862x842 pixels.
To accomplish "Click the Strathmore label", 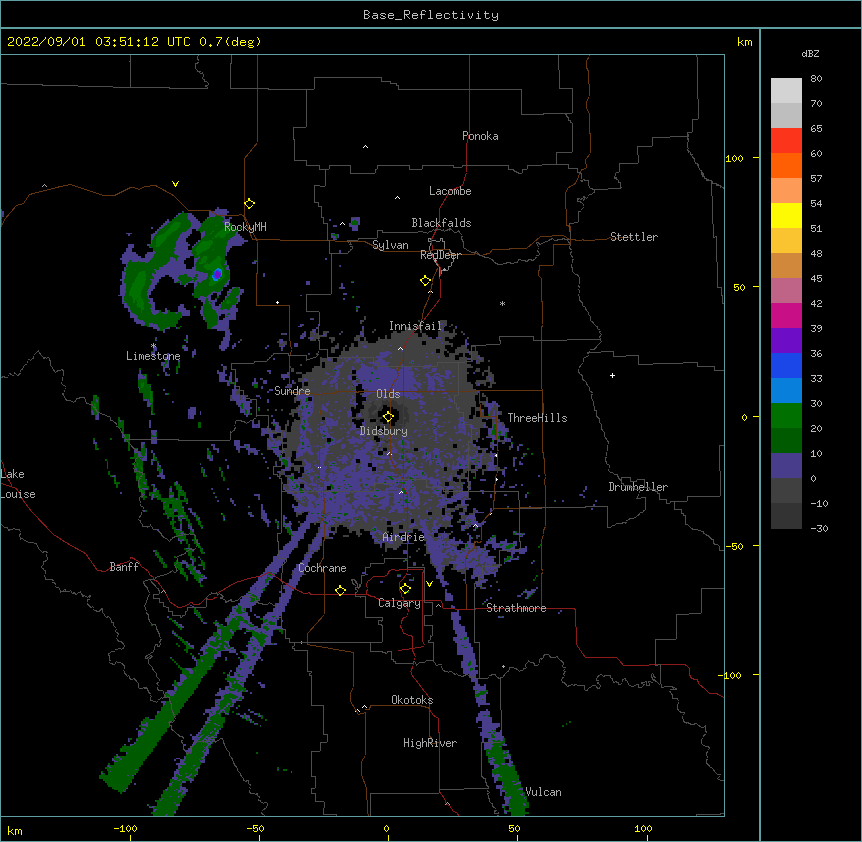I will tap(516, 608).
